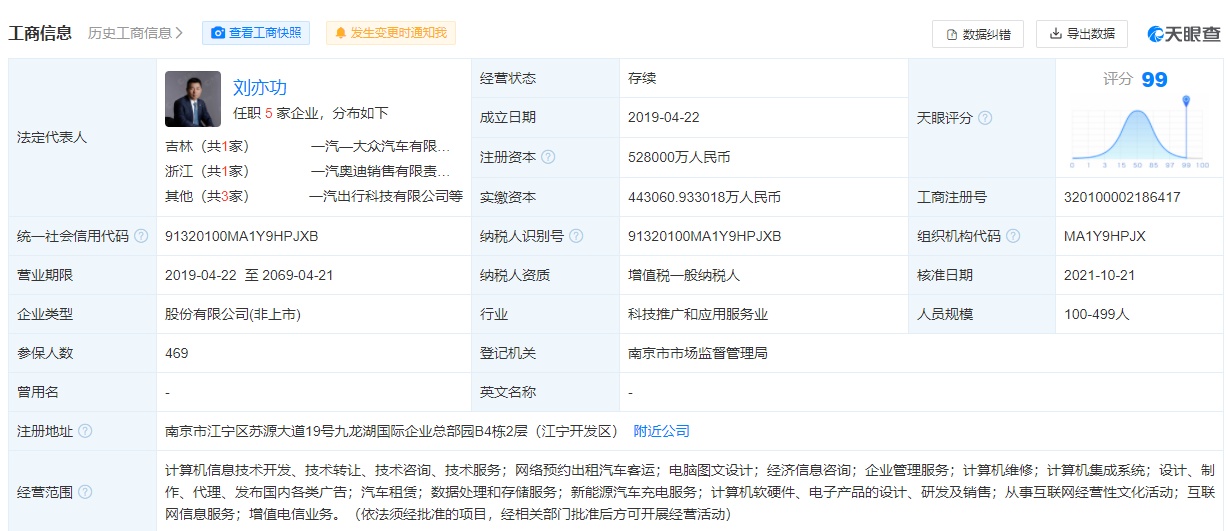Select organization code MA1Y9HPJX
The width and height of the screenshot is (1227, 531).
tap(1105, 236)
